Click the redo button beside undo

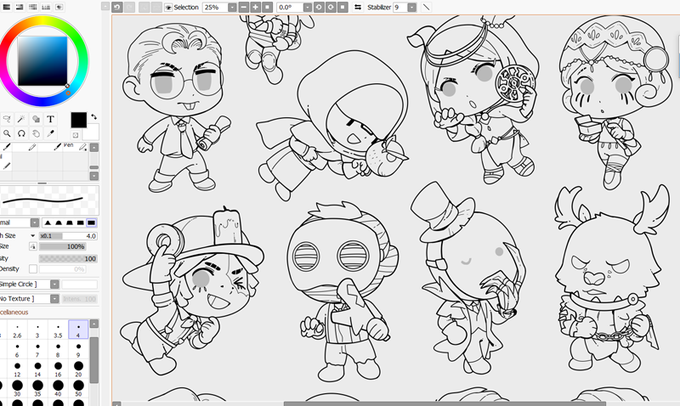pyautogui.click(x=129, y=7)
